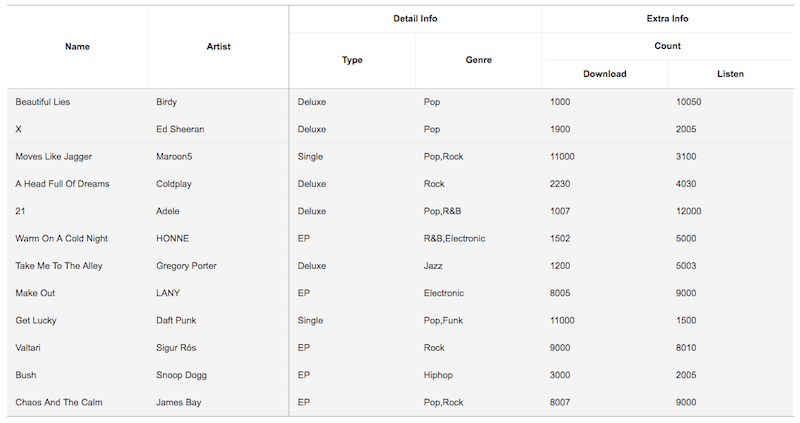Click the Download column header
800x423 pixels.
click(x=605, y=74)
